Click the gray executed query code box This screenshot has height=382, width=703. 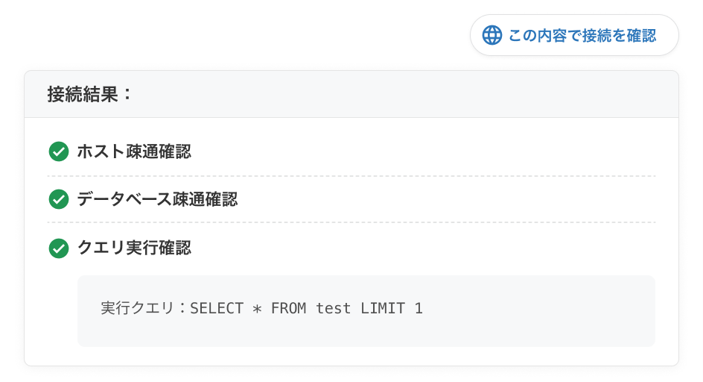[366, 311]
